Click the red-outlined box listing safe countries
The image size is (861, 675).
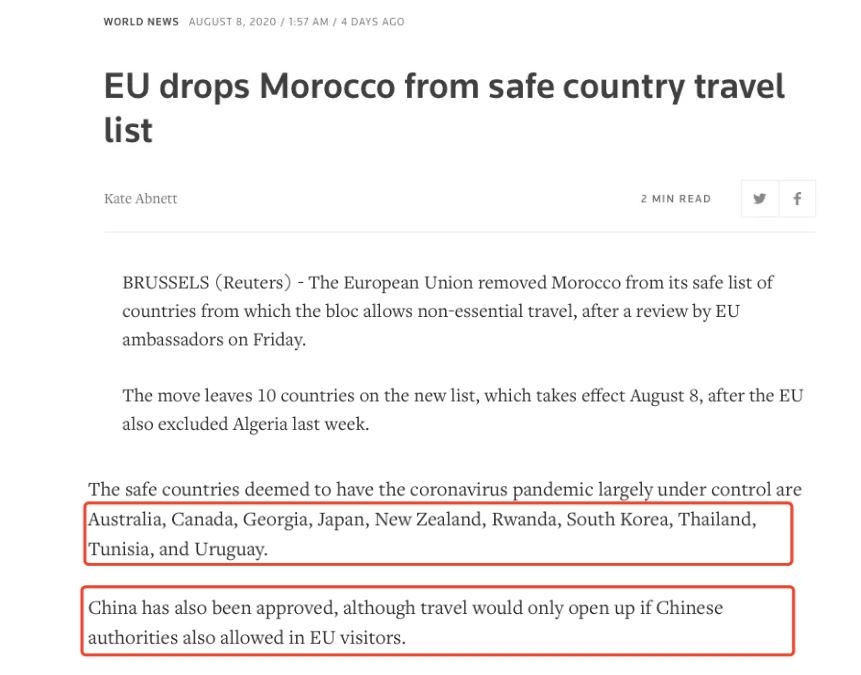click(438, 533)
